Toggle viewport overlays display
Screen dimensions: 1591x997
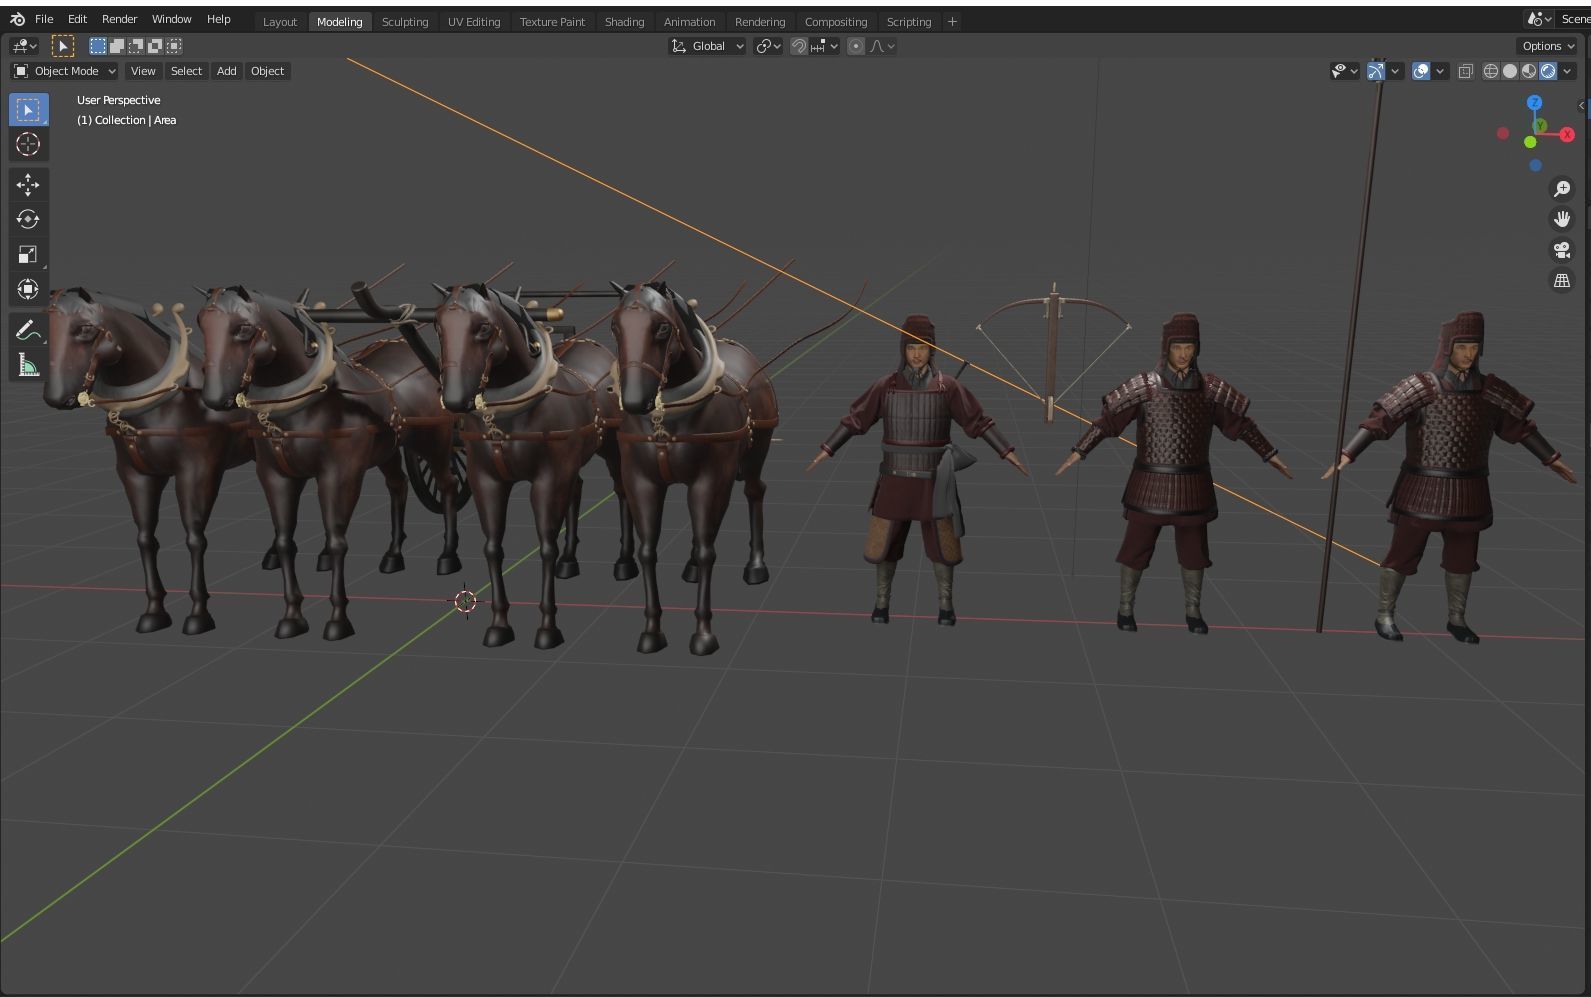[1421, 71]
